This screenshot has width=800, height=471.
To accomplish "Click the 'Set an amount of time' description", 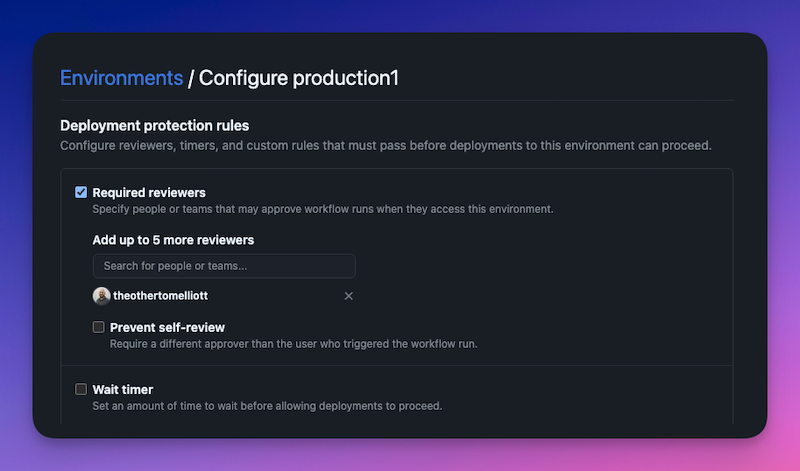I will pos(266,406).
